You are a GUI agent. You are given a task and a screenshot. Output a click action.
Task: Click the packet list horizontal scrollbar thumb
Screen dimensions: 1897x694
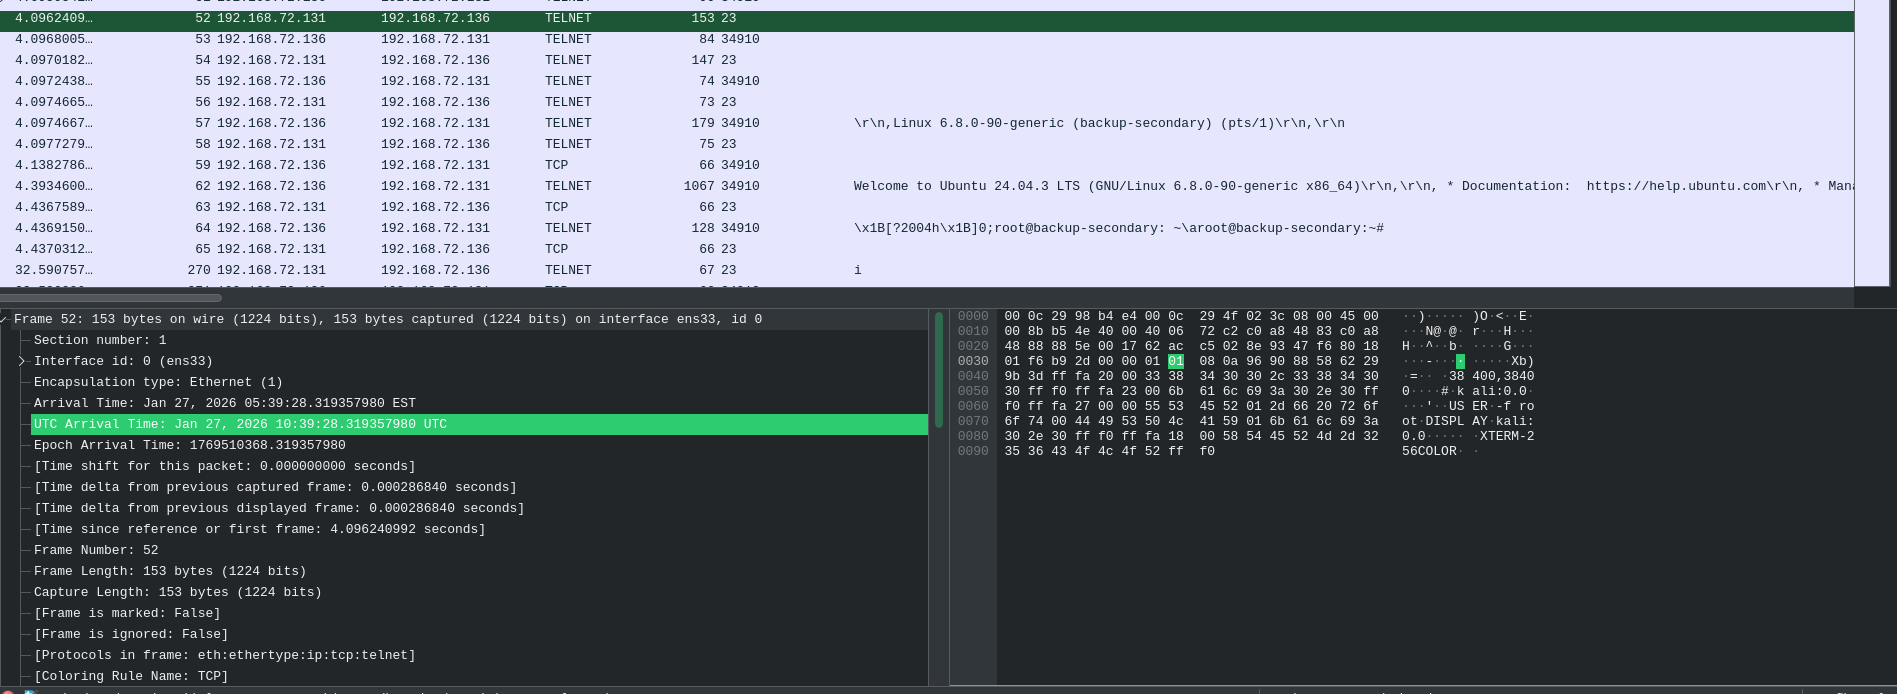point(111,297)
